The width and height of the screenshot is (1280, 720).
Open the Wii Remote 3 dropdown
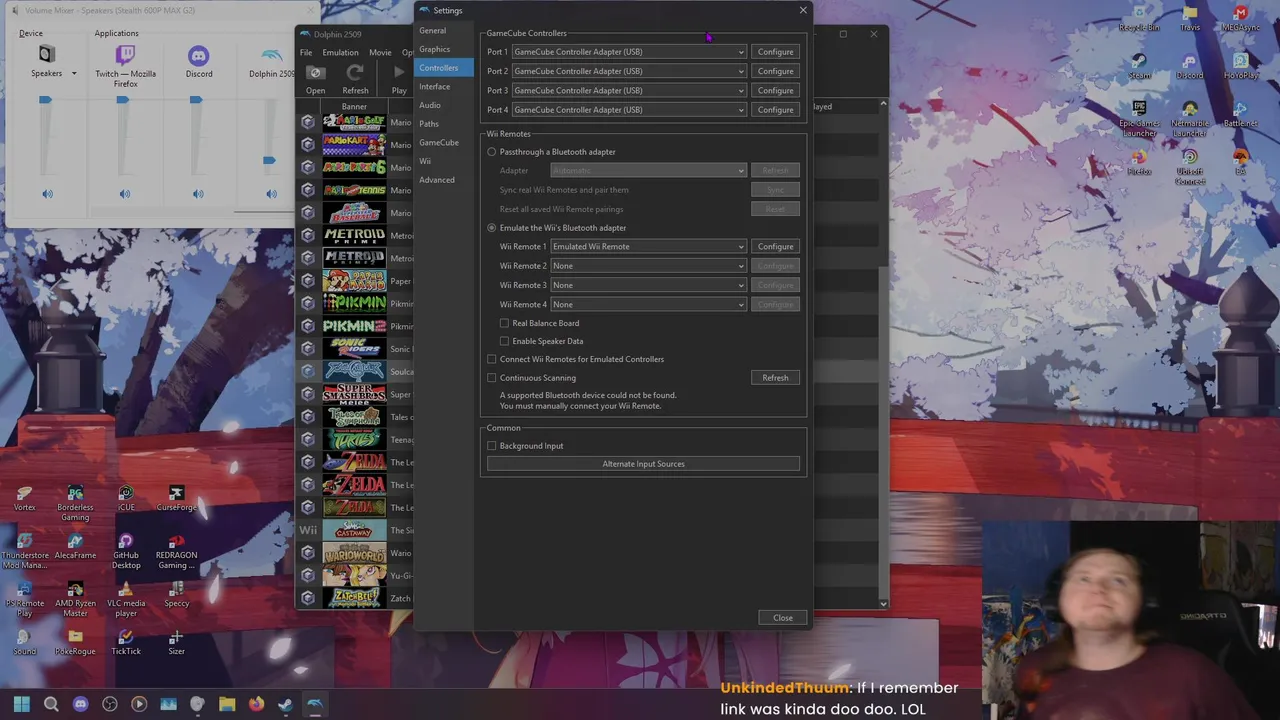(x=648, y=285)
